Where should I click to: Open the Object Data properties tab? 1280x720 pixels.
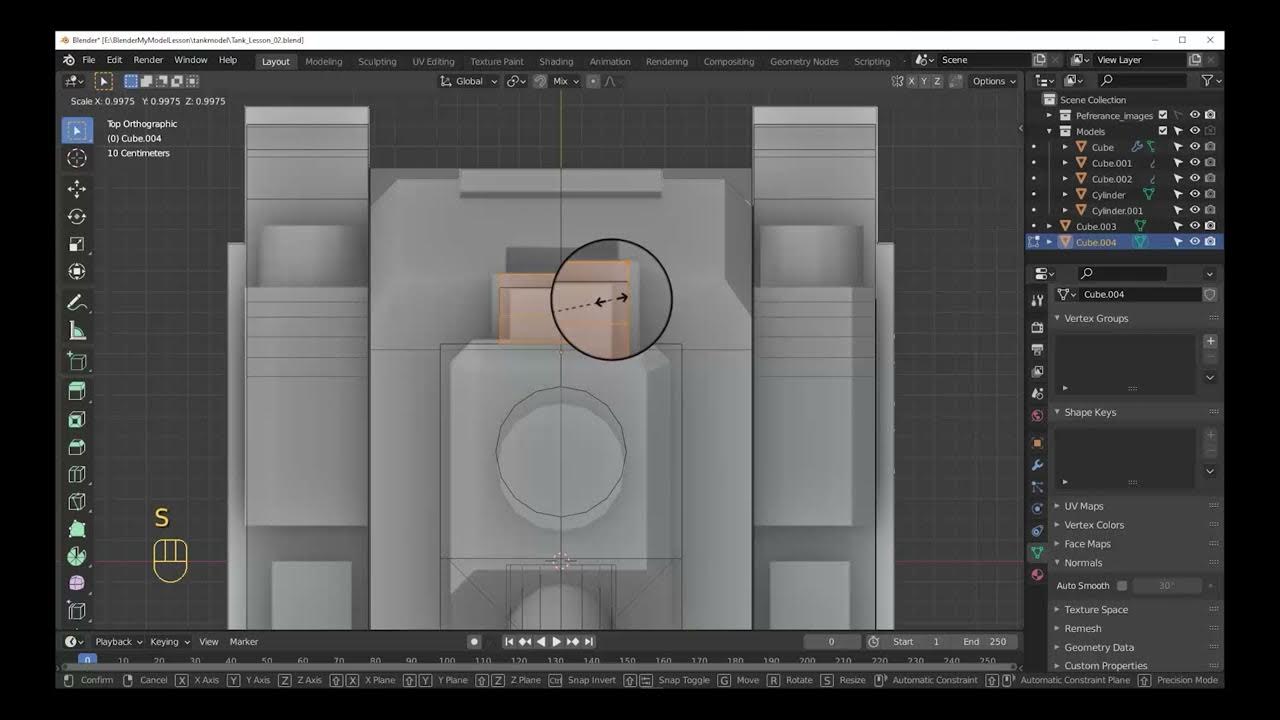[x=1037, y=552]
